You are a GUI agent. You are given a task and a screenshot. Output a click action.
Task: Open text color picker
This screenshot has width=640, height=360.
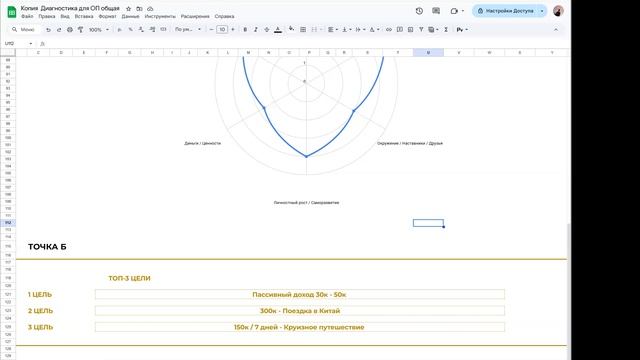(278, 29)
